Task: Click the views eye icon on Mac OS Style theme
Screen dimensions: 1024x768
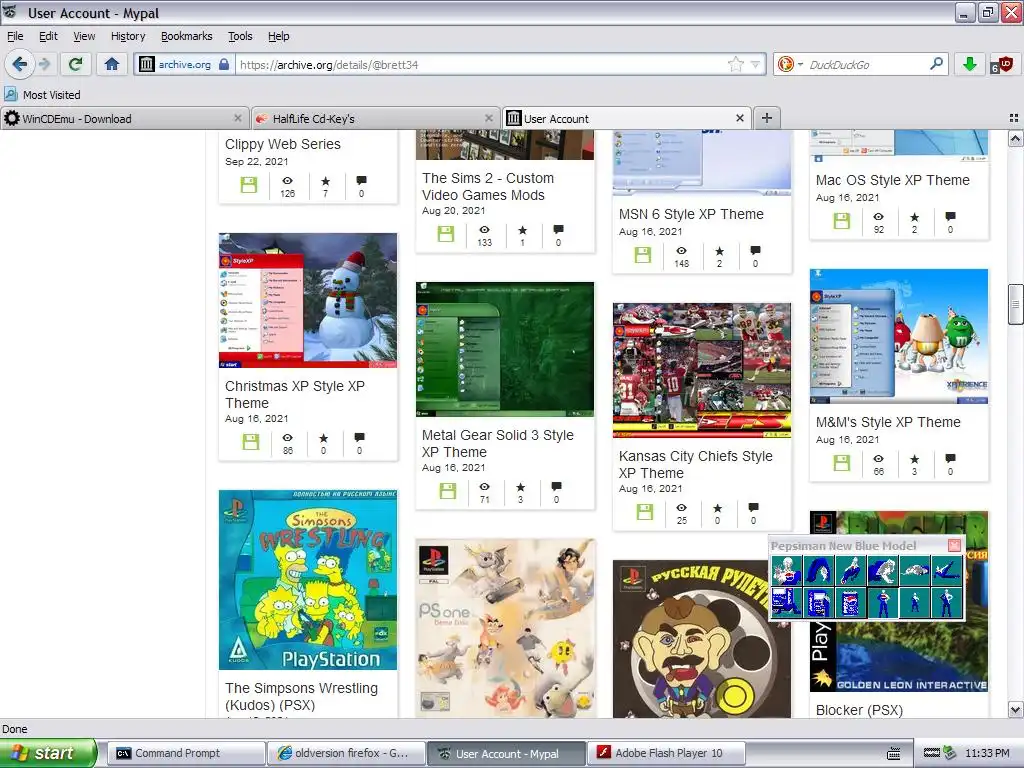Action: coord(879,217)
